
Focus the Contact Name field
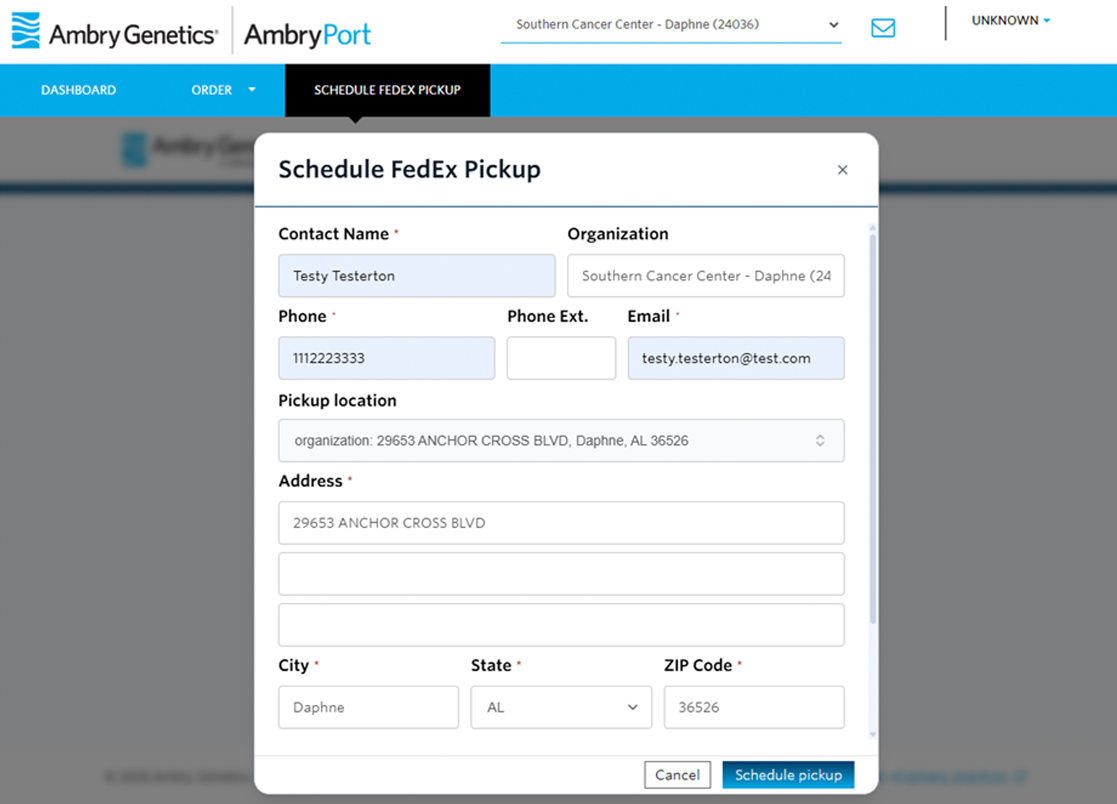[417, 276]
